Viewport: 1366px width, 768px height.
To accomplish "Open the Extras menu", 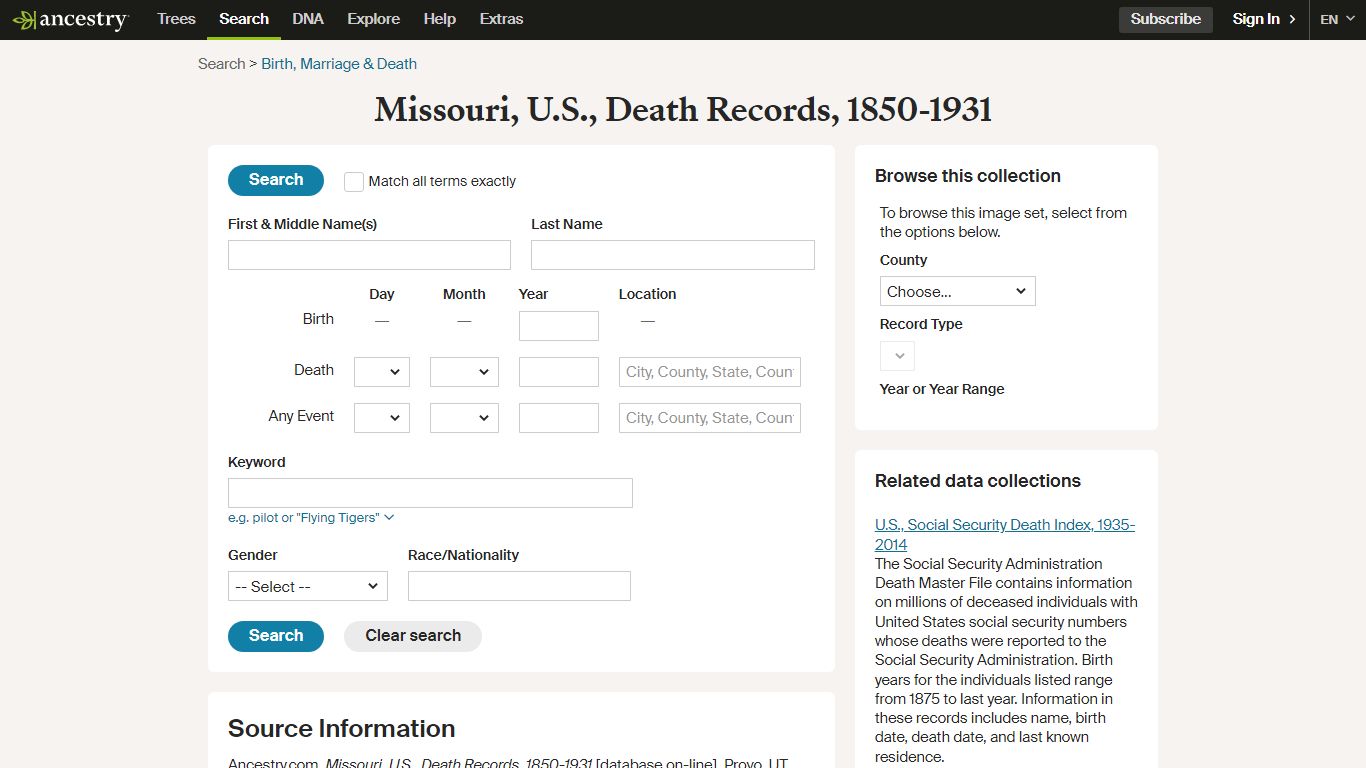I will pyautogui.click(x=501, y=19).
